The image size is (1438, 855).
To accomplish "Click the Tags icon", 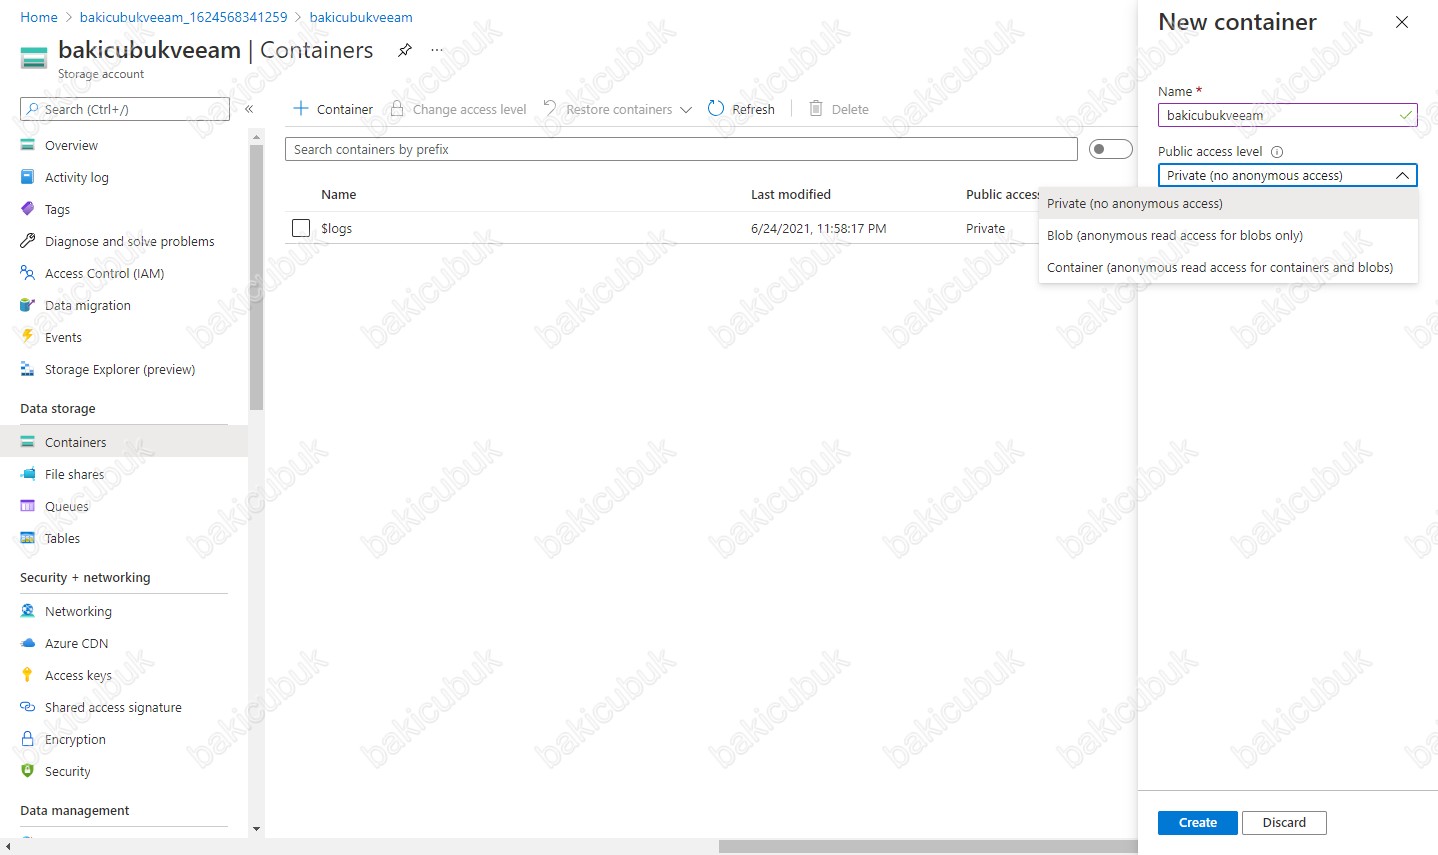I will pos(28,209).
